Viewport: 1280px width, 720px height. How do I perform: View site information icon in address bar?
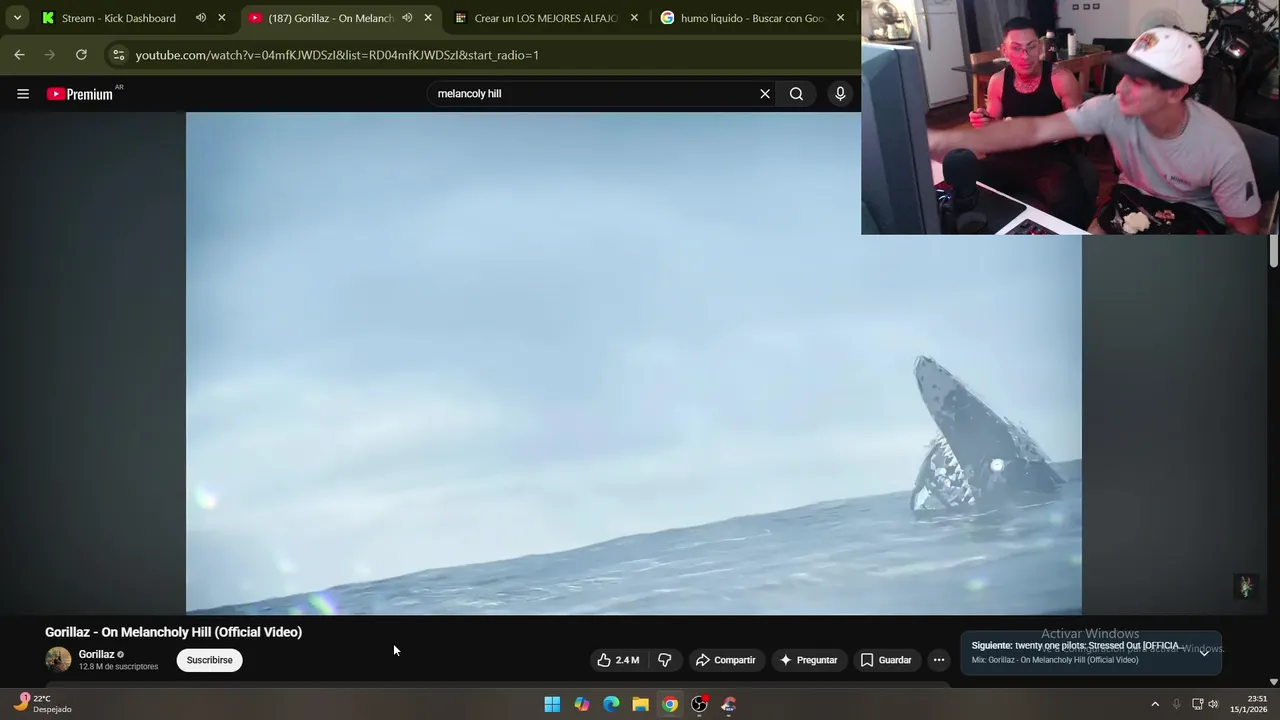click(x=118, y=55)
